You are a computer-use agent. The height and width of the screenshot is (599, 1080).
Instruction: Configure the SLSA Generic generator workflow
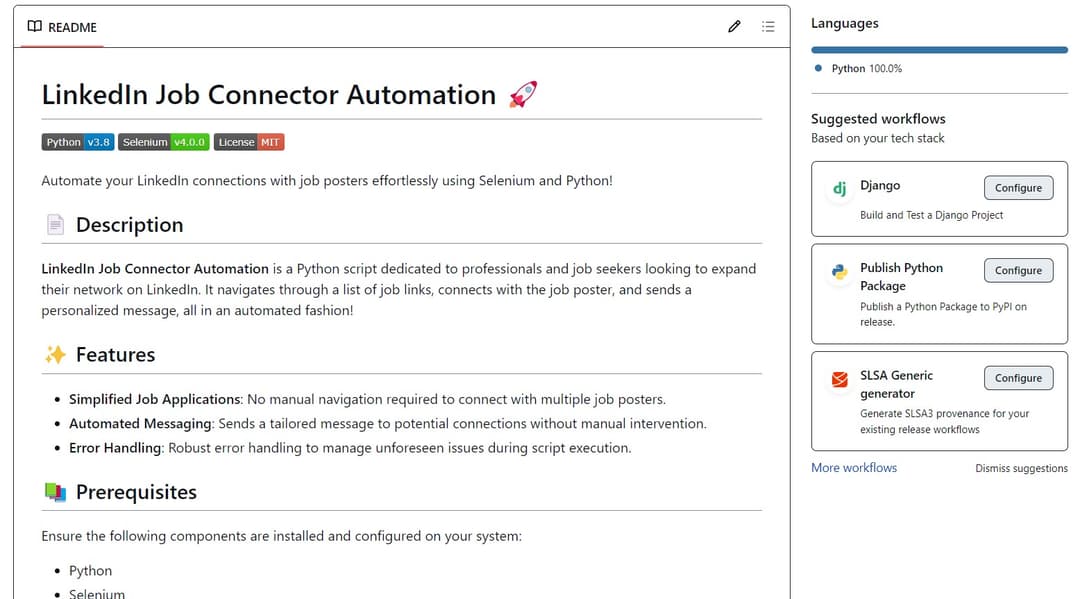(1018, 378)
